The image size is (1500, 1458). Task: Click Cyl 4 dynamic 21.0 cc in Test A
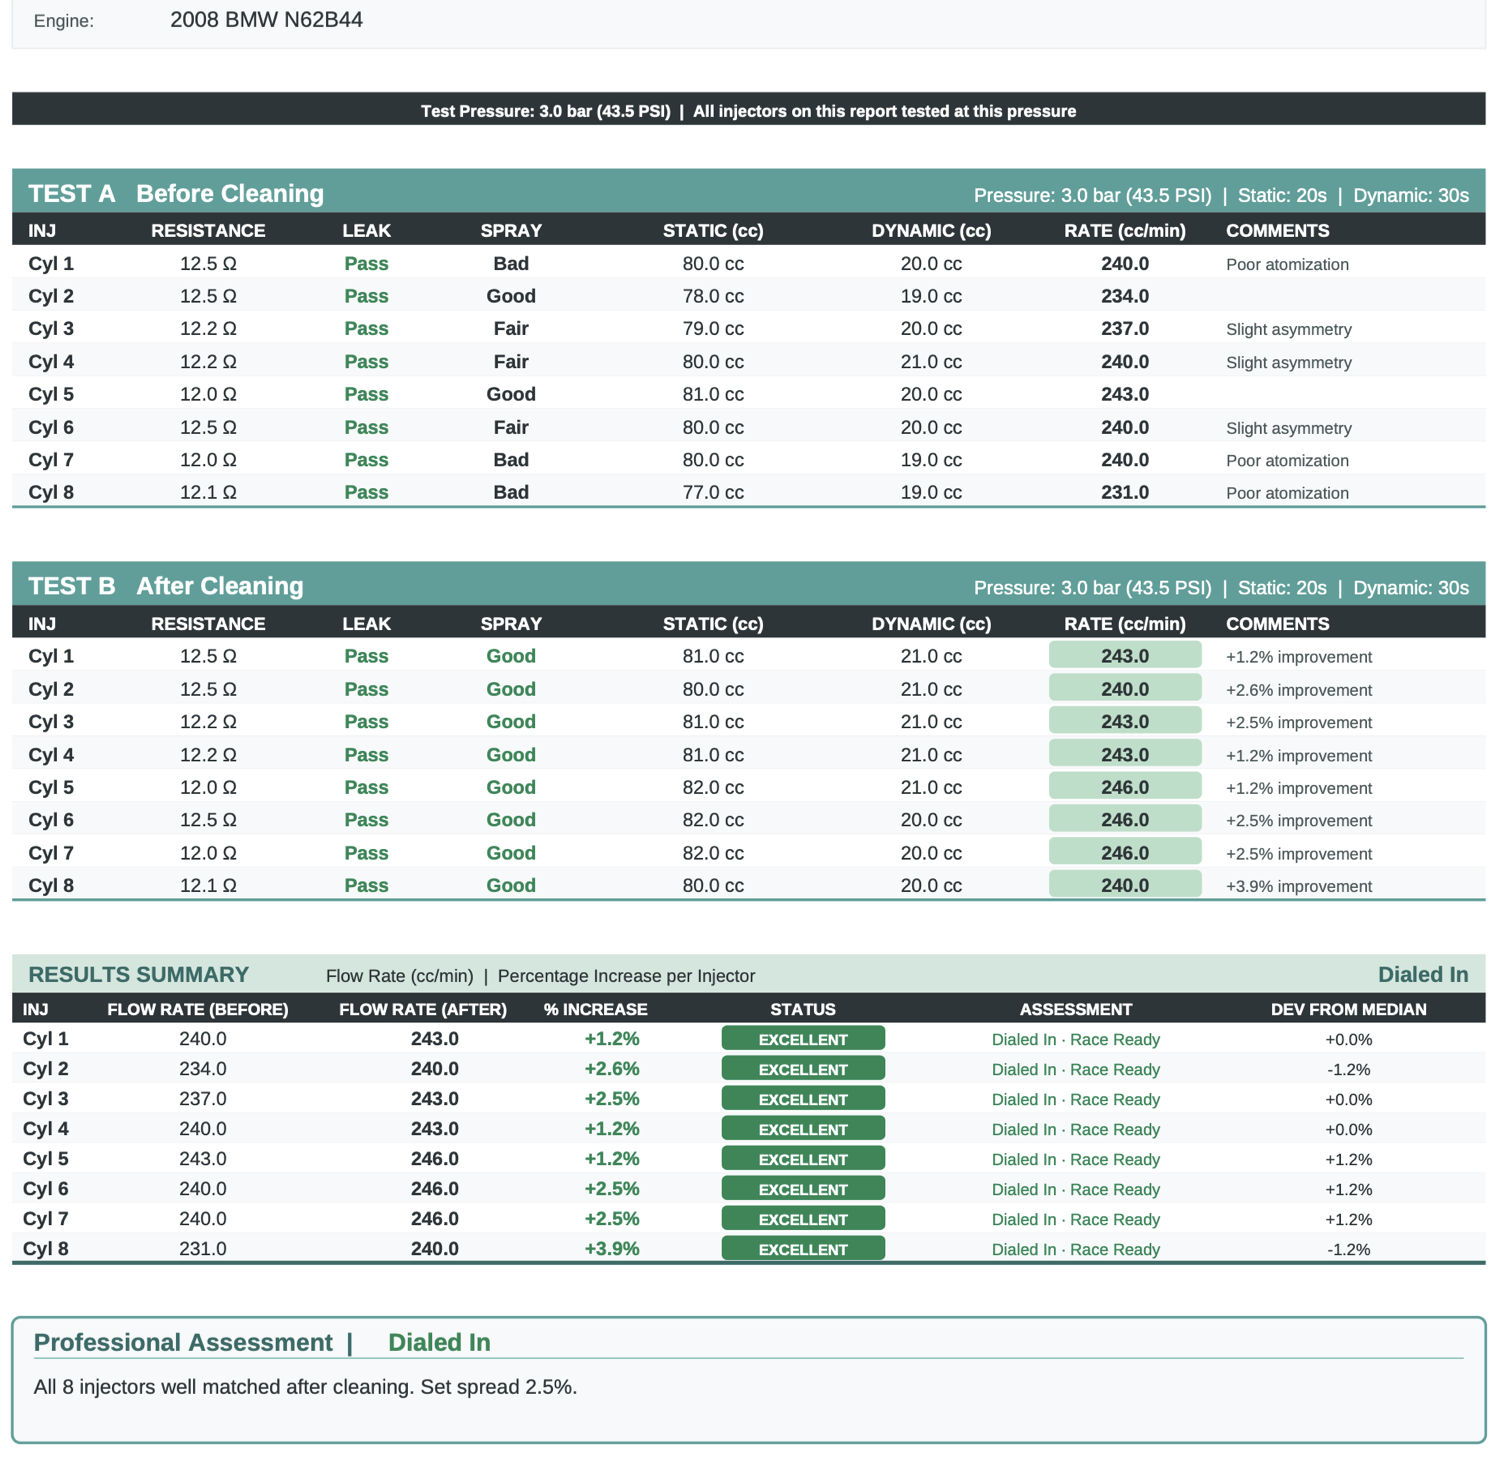931,362
